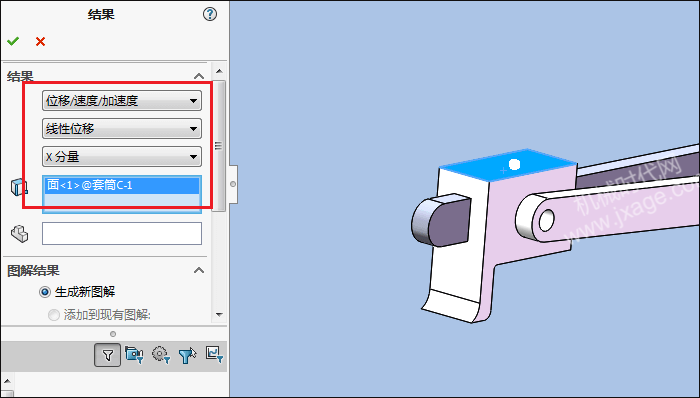This screenshot has height=398, width=700.
Task: Click the panel scrollbar down arrow
Action: pos(219,315)
